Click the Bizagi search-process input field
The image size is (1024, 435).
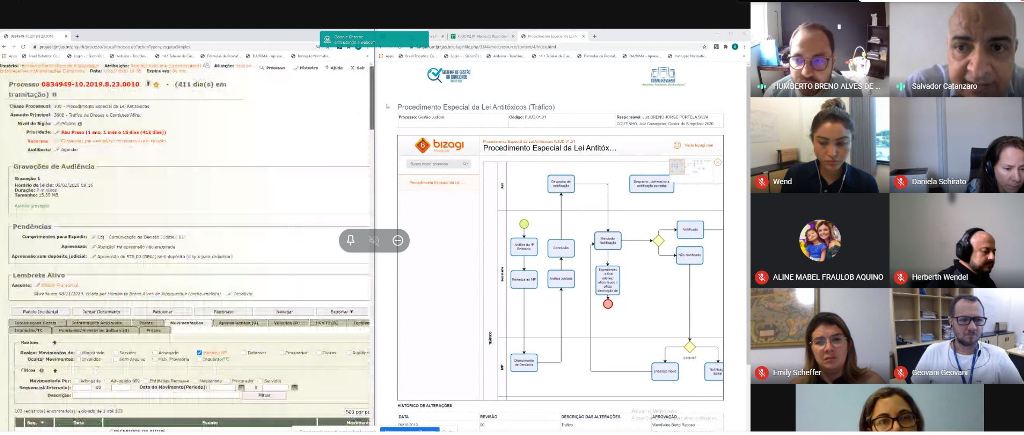pos(438,164)
